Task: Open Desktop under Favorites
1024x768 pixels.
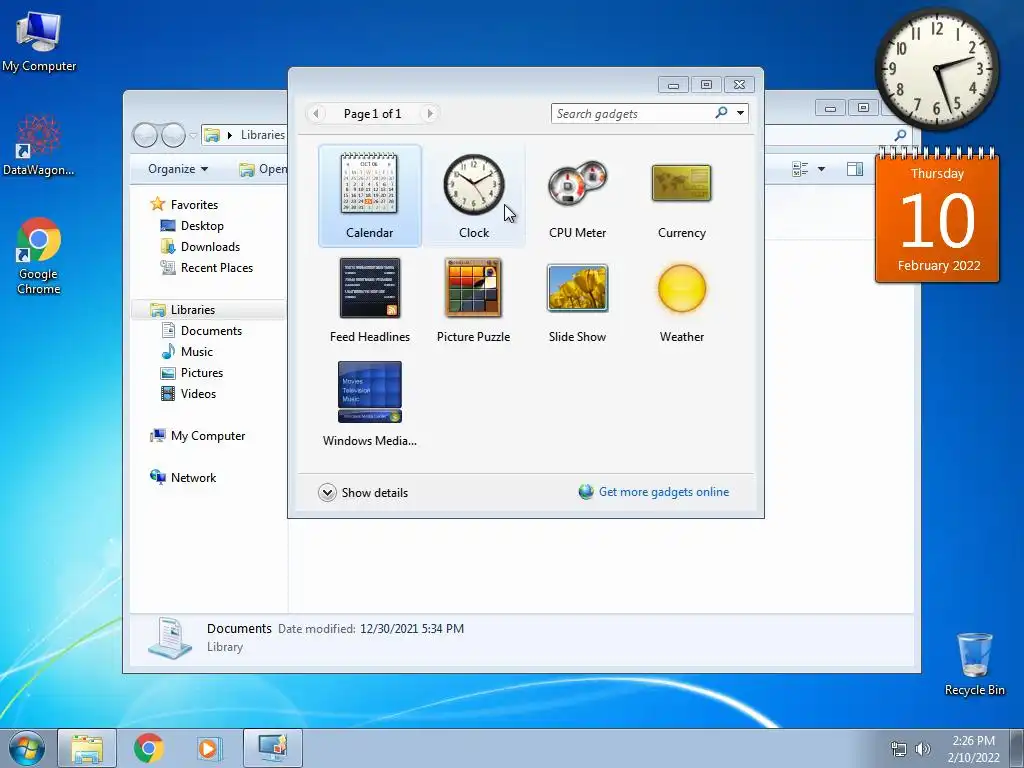Action: pyautogui.click(x=192, y=226)
